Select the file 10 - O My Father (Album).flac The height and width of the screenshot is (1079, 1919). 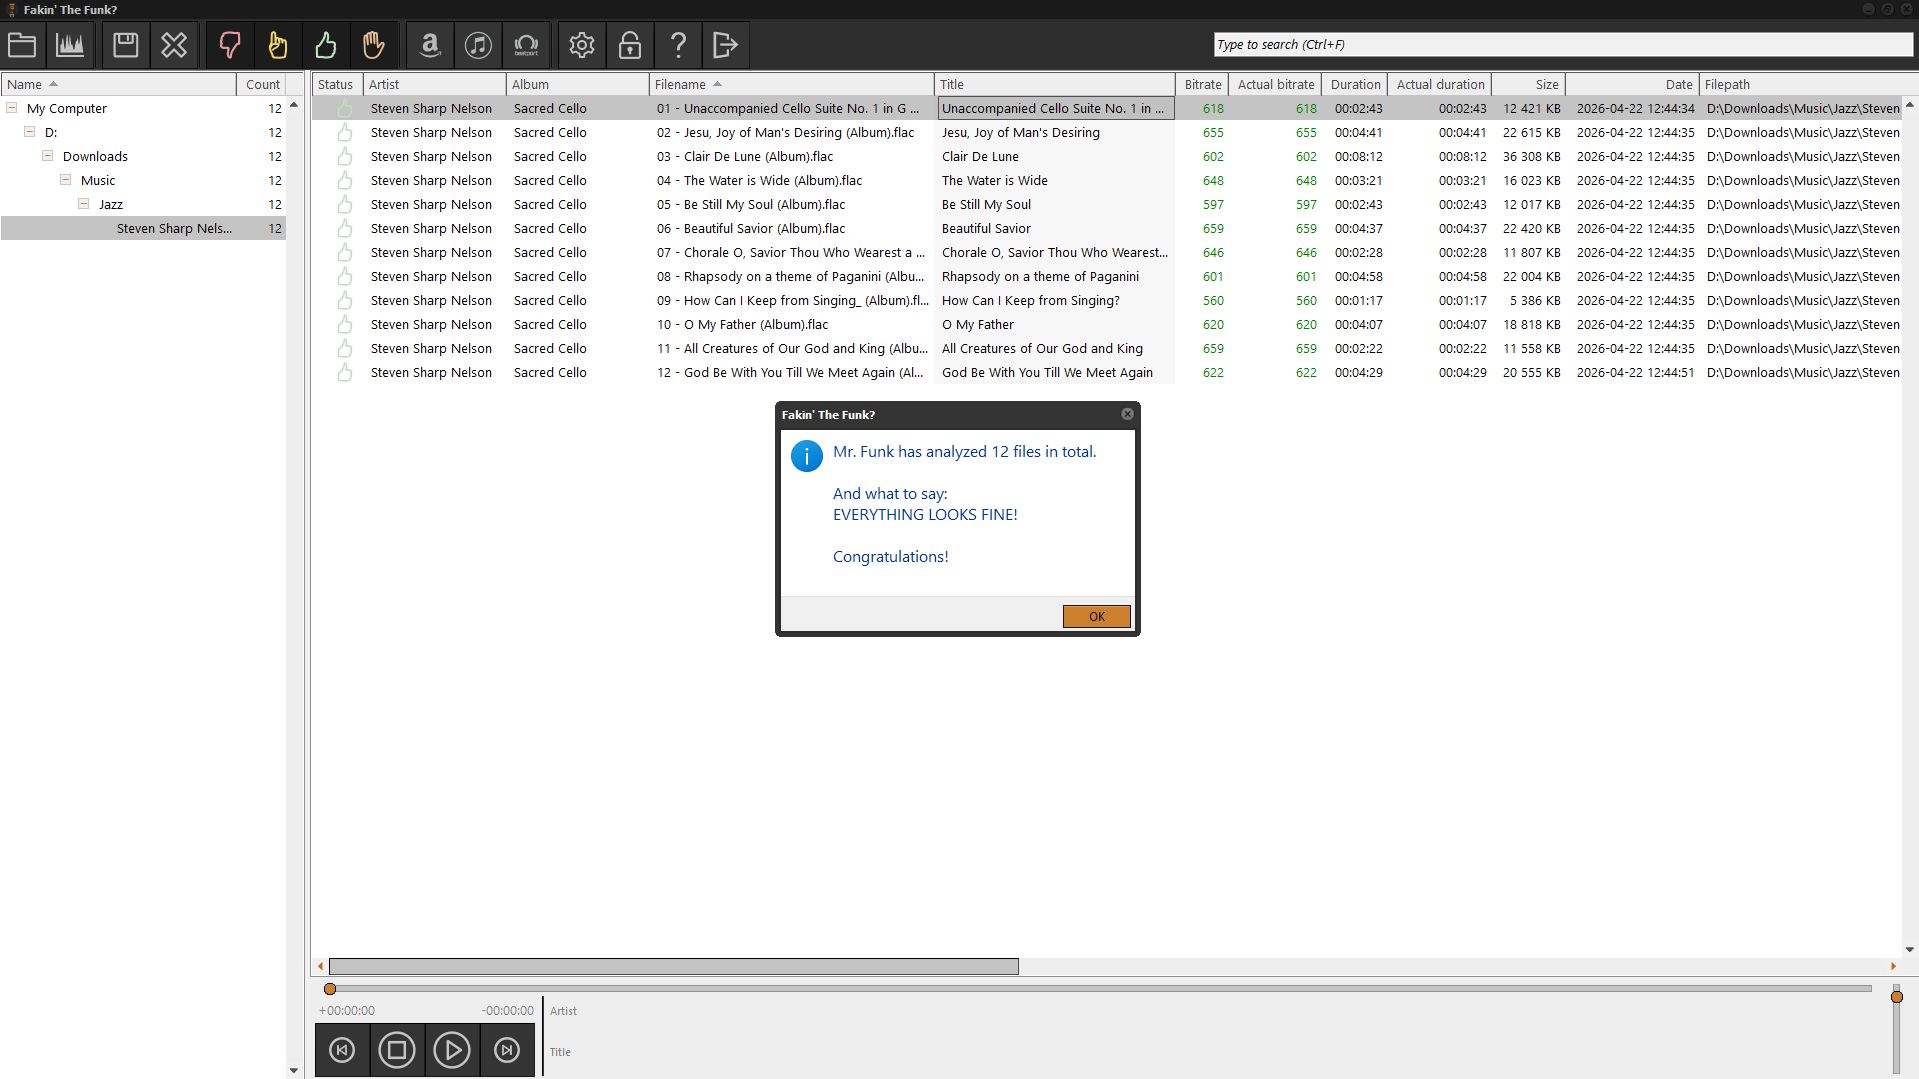(x=742, y=324)
